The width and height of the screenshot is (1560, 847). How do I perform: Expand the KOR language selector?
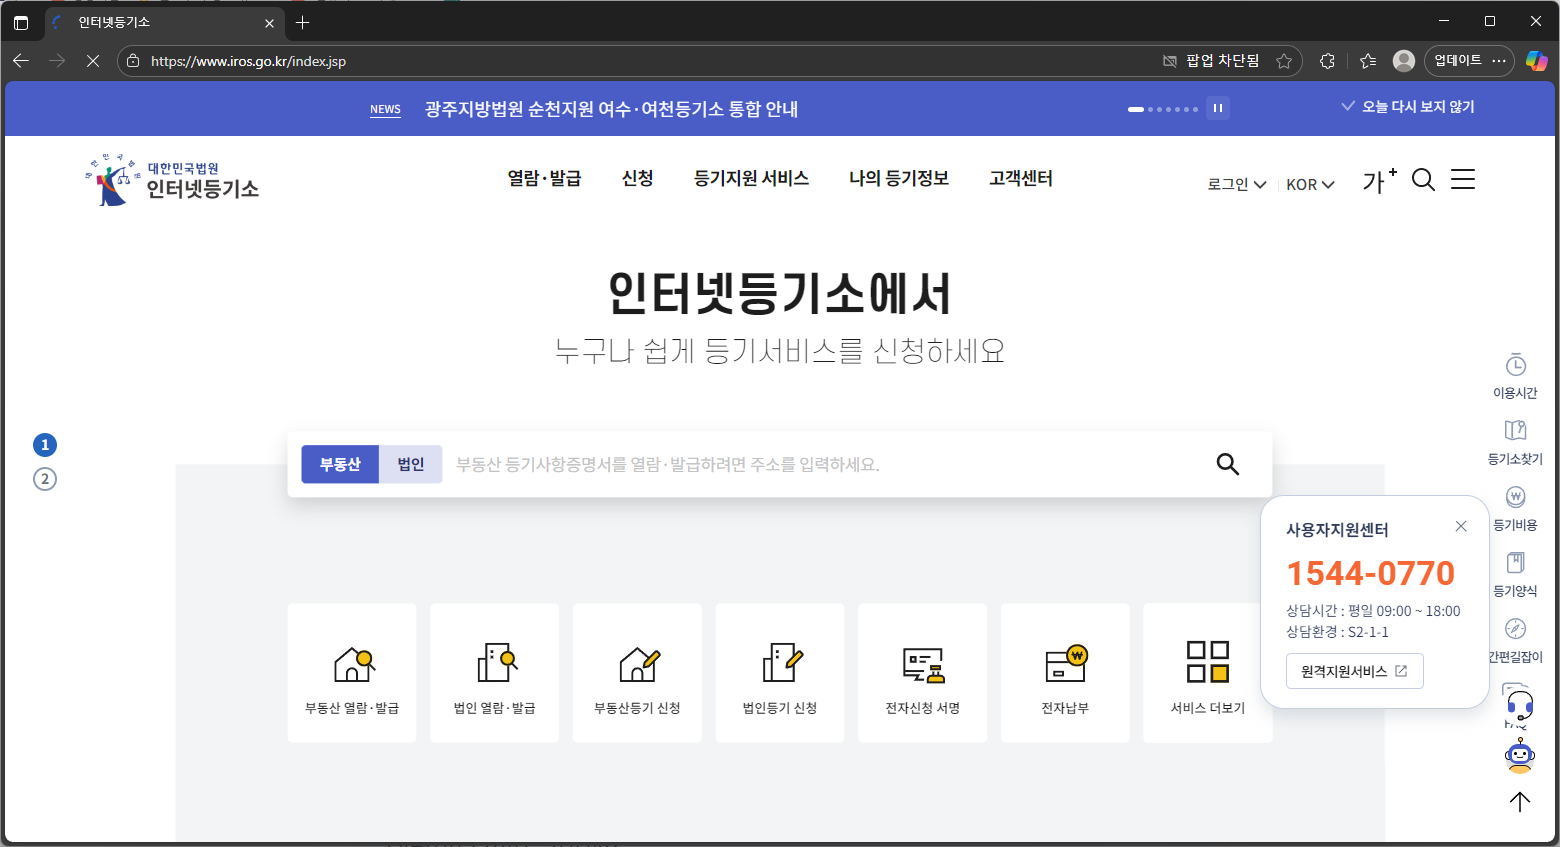click(1310, 184)
